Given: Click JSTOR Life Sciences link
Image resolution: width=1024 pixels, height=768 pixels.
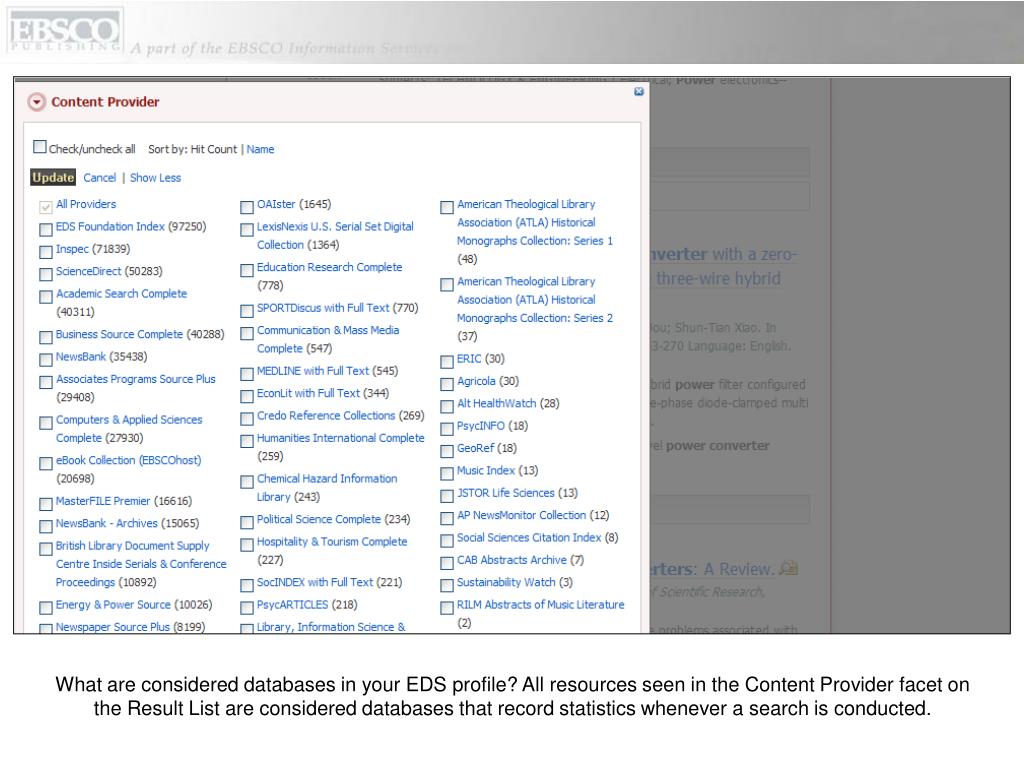Looking at the screenshot, I should click(x=505, y=492).
